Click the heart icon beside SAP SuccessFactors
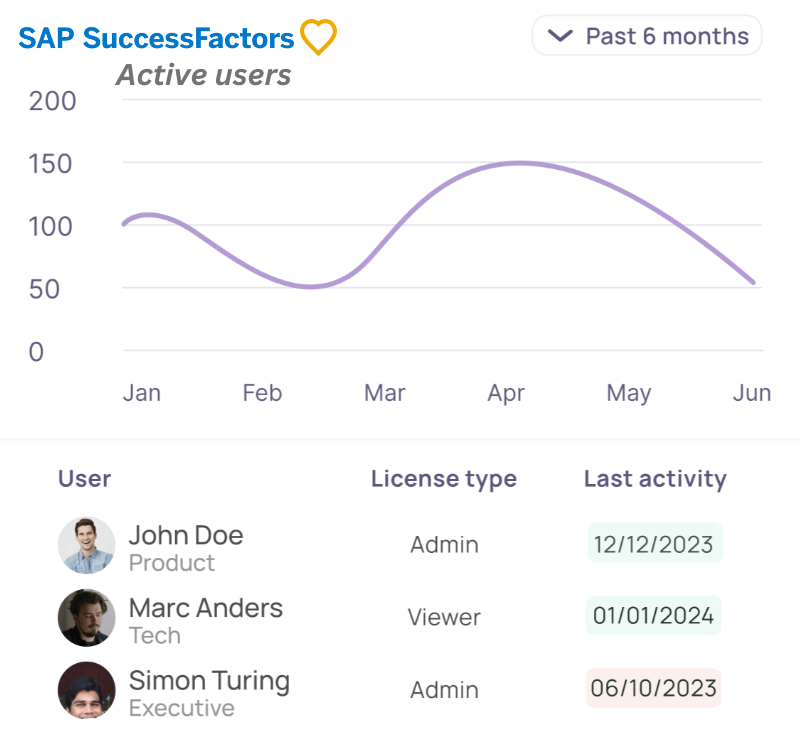This screenshot has height=732, width=800. pos(318,37)
